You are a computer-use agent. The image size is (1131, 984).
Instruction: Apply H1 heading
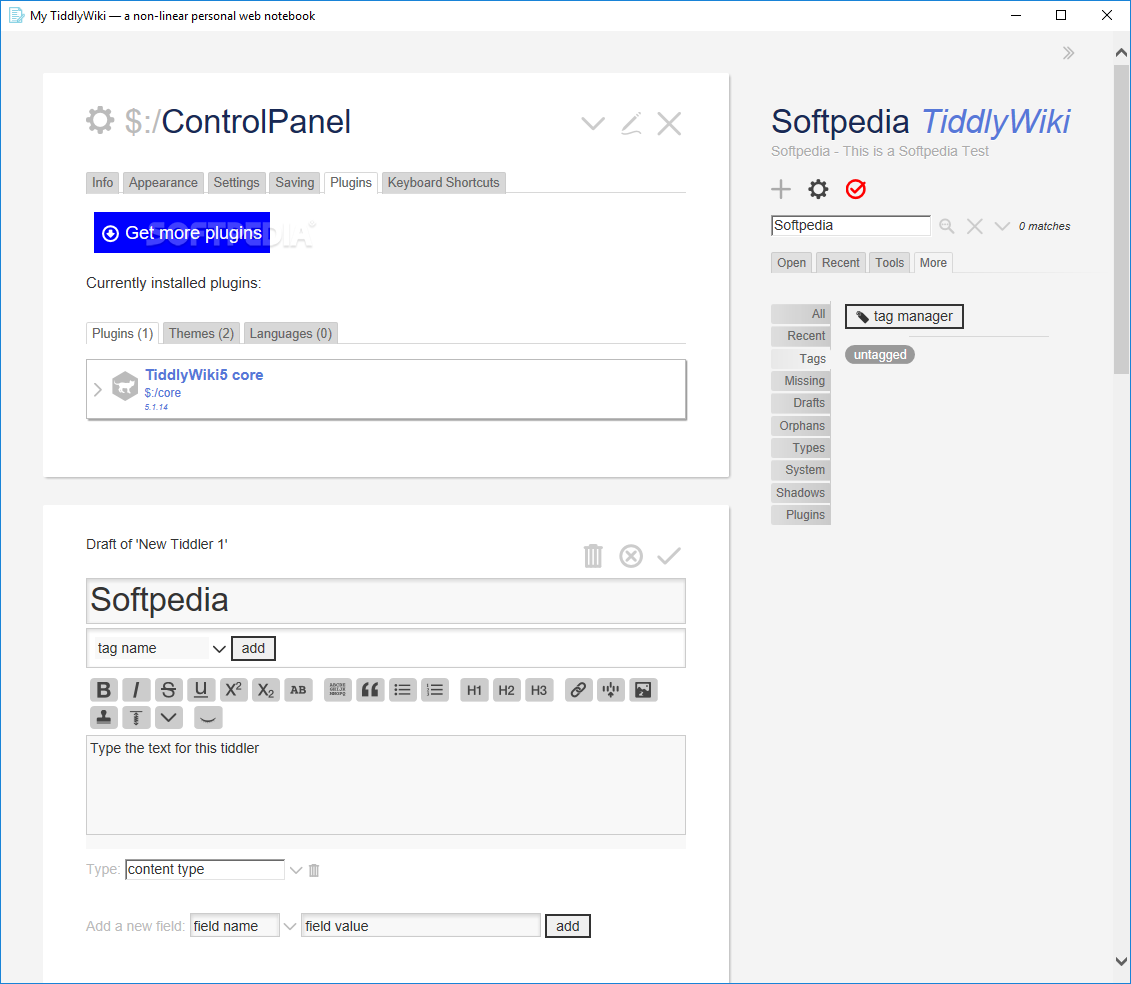pos(474,690)
